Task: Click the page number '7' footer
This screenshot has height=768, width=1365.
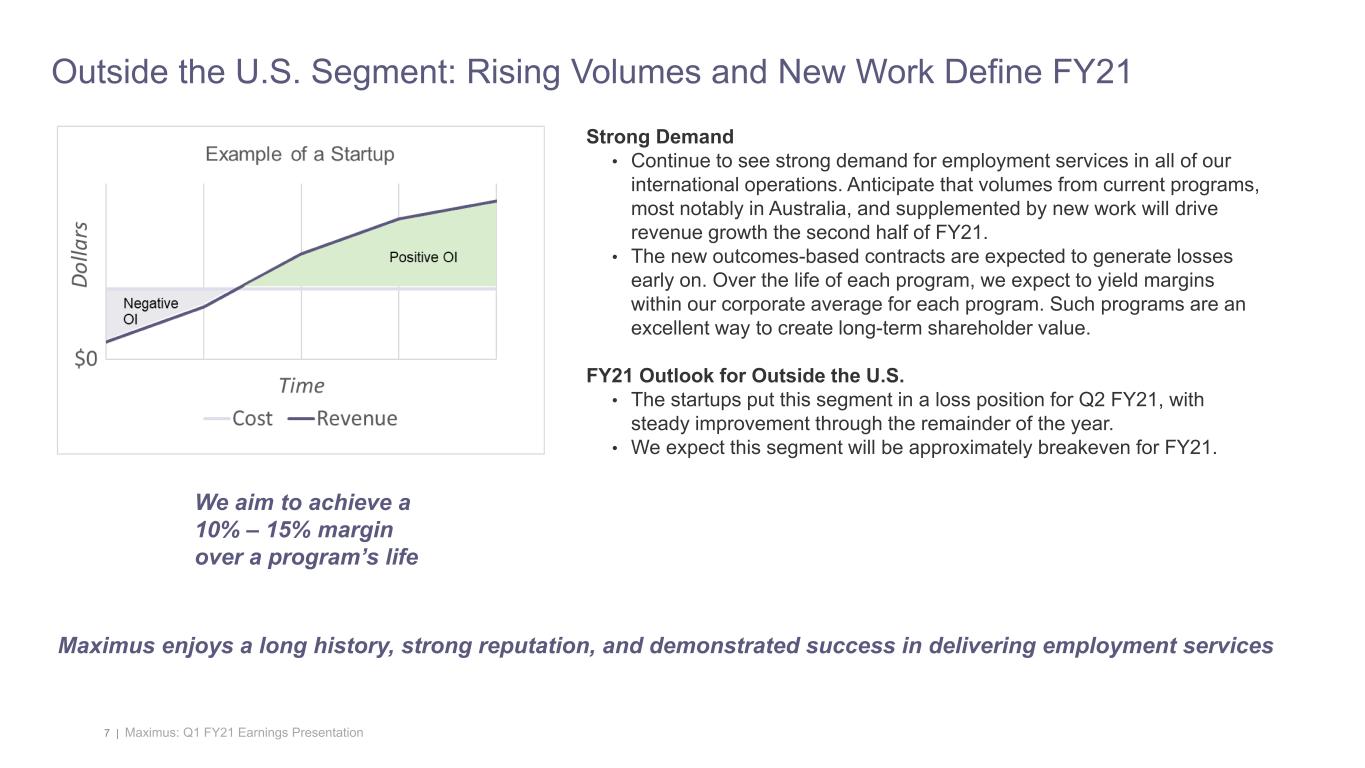Action: (106, 732)
